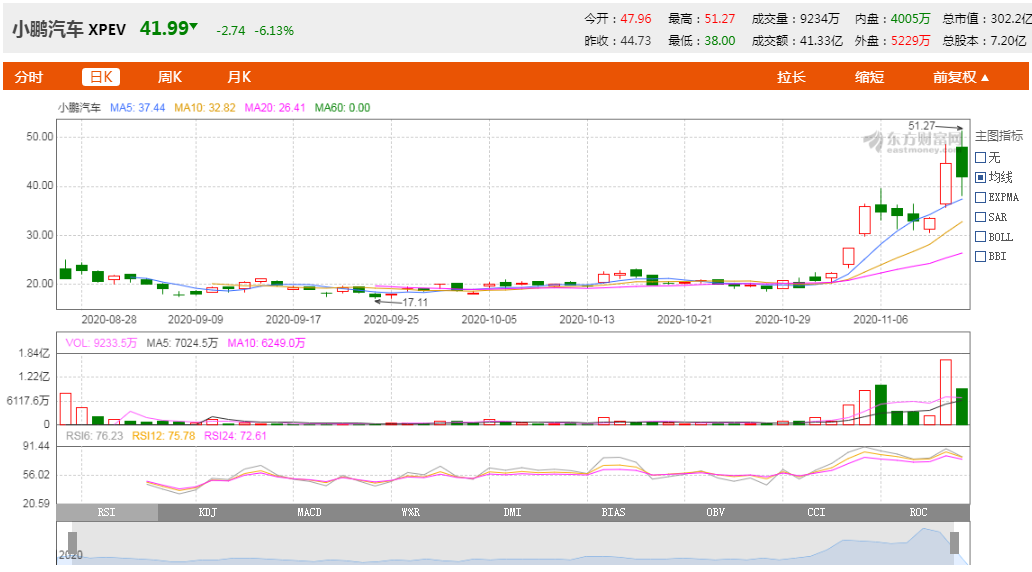This screenshot has height=572, width=1032.
Task: Enable the SAR indicator checkbox
Action: (x=981, y=217)
